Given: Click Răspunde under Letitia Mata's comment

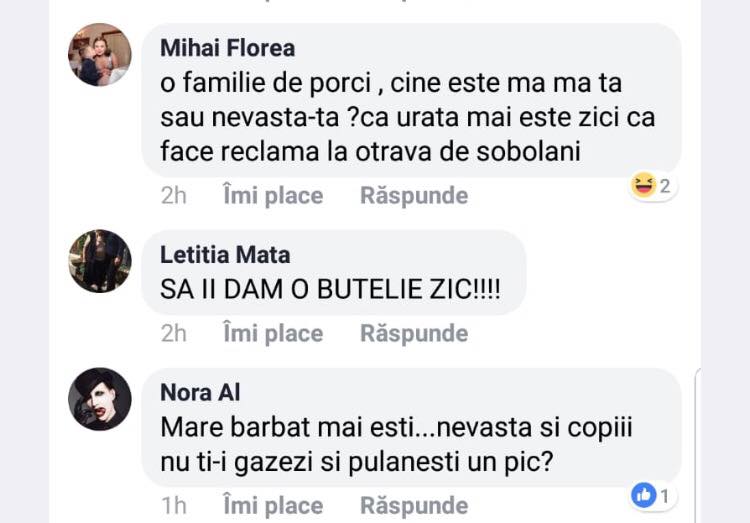Looking at the screenshot, I should coord(414,333).
